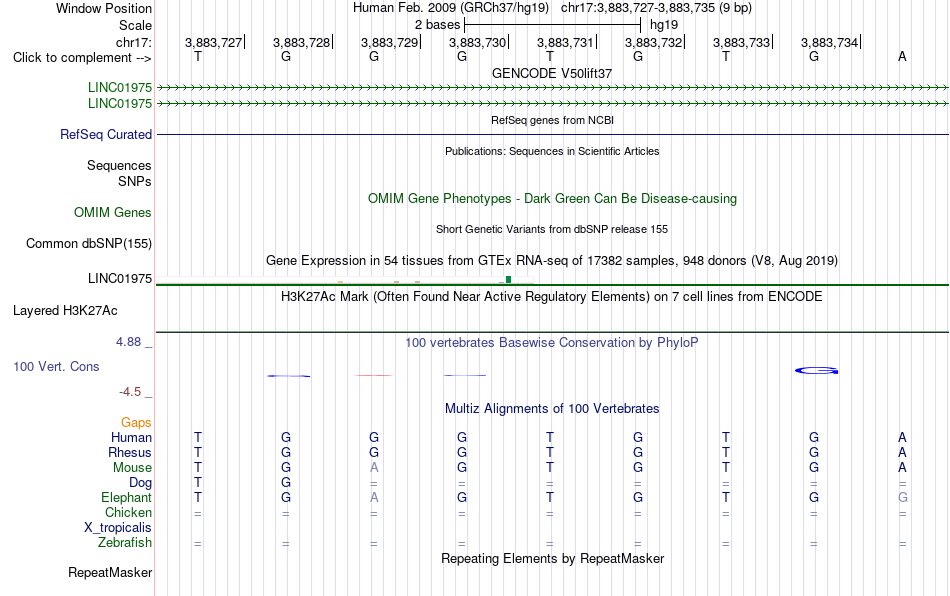Click the 4.88 upper scale value

pyautogui.click(x=128, y=342)
